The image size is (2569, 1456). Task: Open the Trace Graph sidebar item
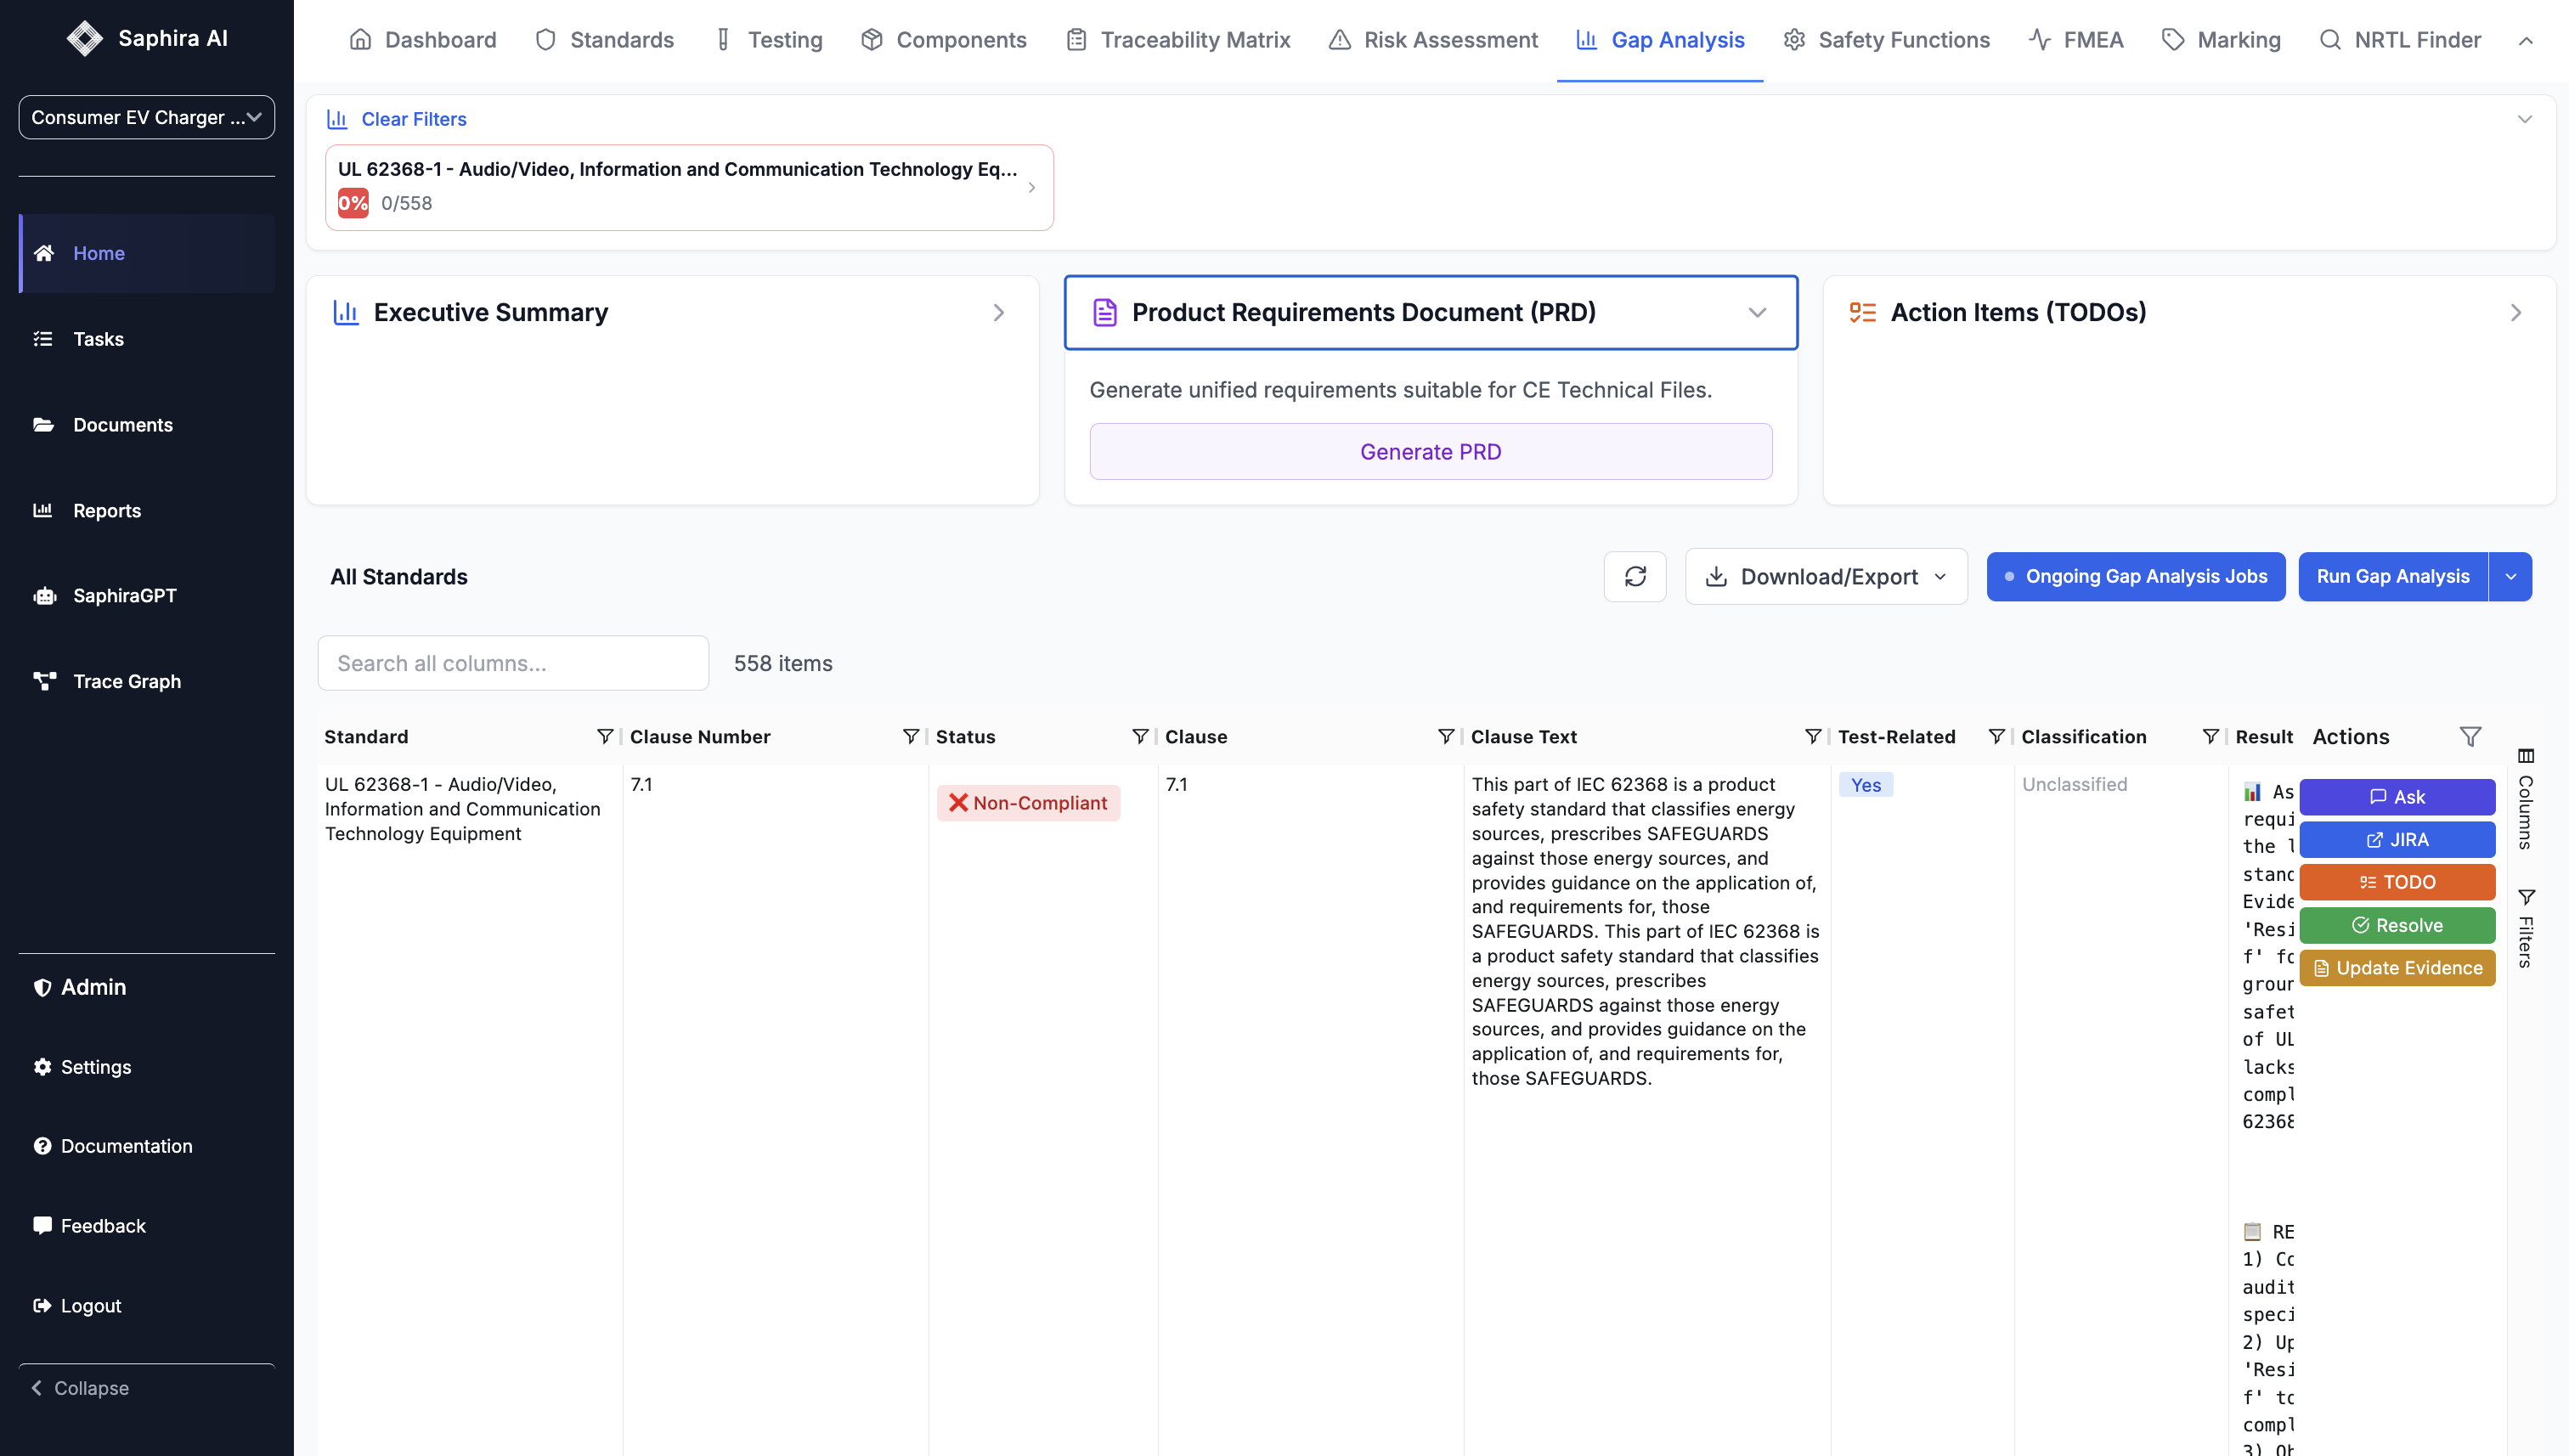point(126,681)
